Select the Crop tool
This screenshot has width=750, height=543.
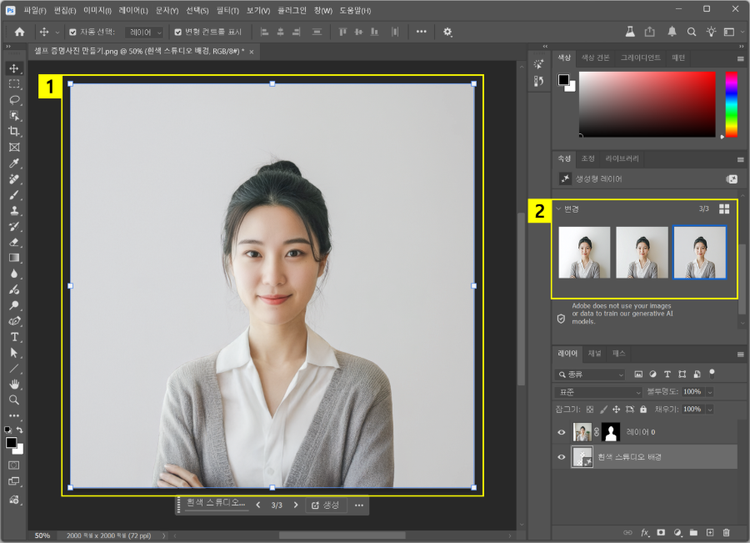click(x=14, y=132)
